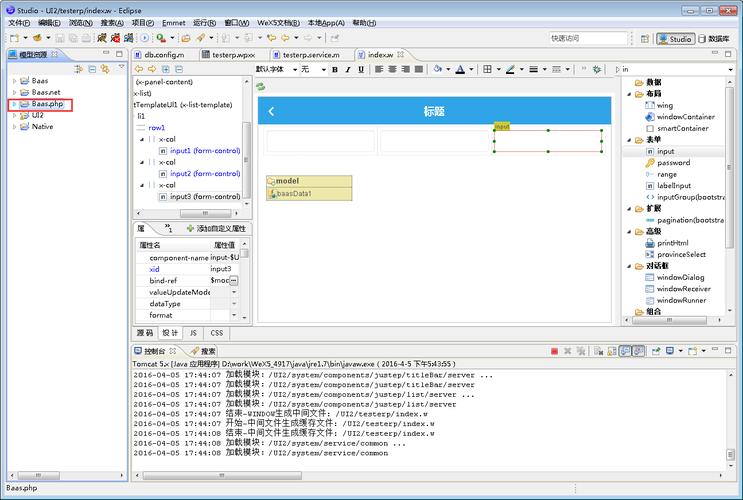Open the border style dropdown arrow
The width and height of the screenshot is (743, 500).
coord(567,70)
